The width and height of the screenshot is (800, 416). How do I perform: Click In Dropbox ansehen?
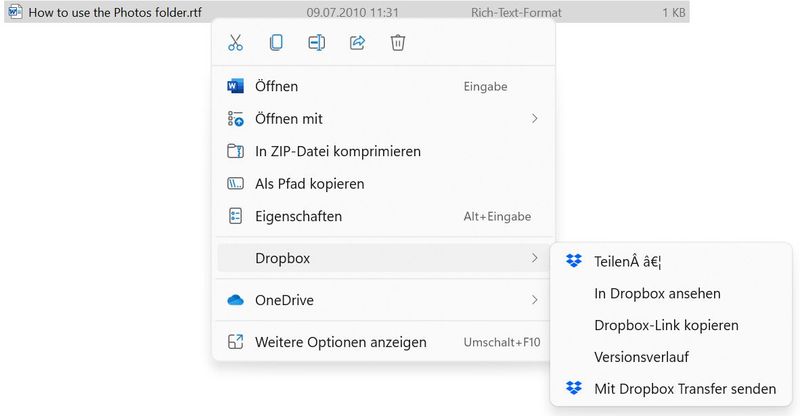click(x=657, y=293)
